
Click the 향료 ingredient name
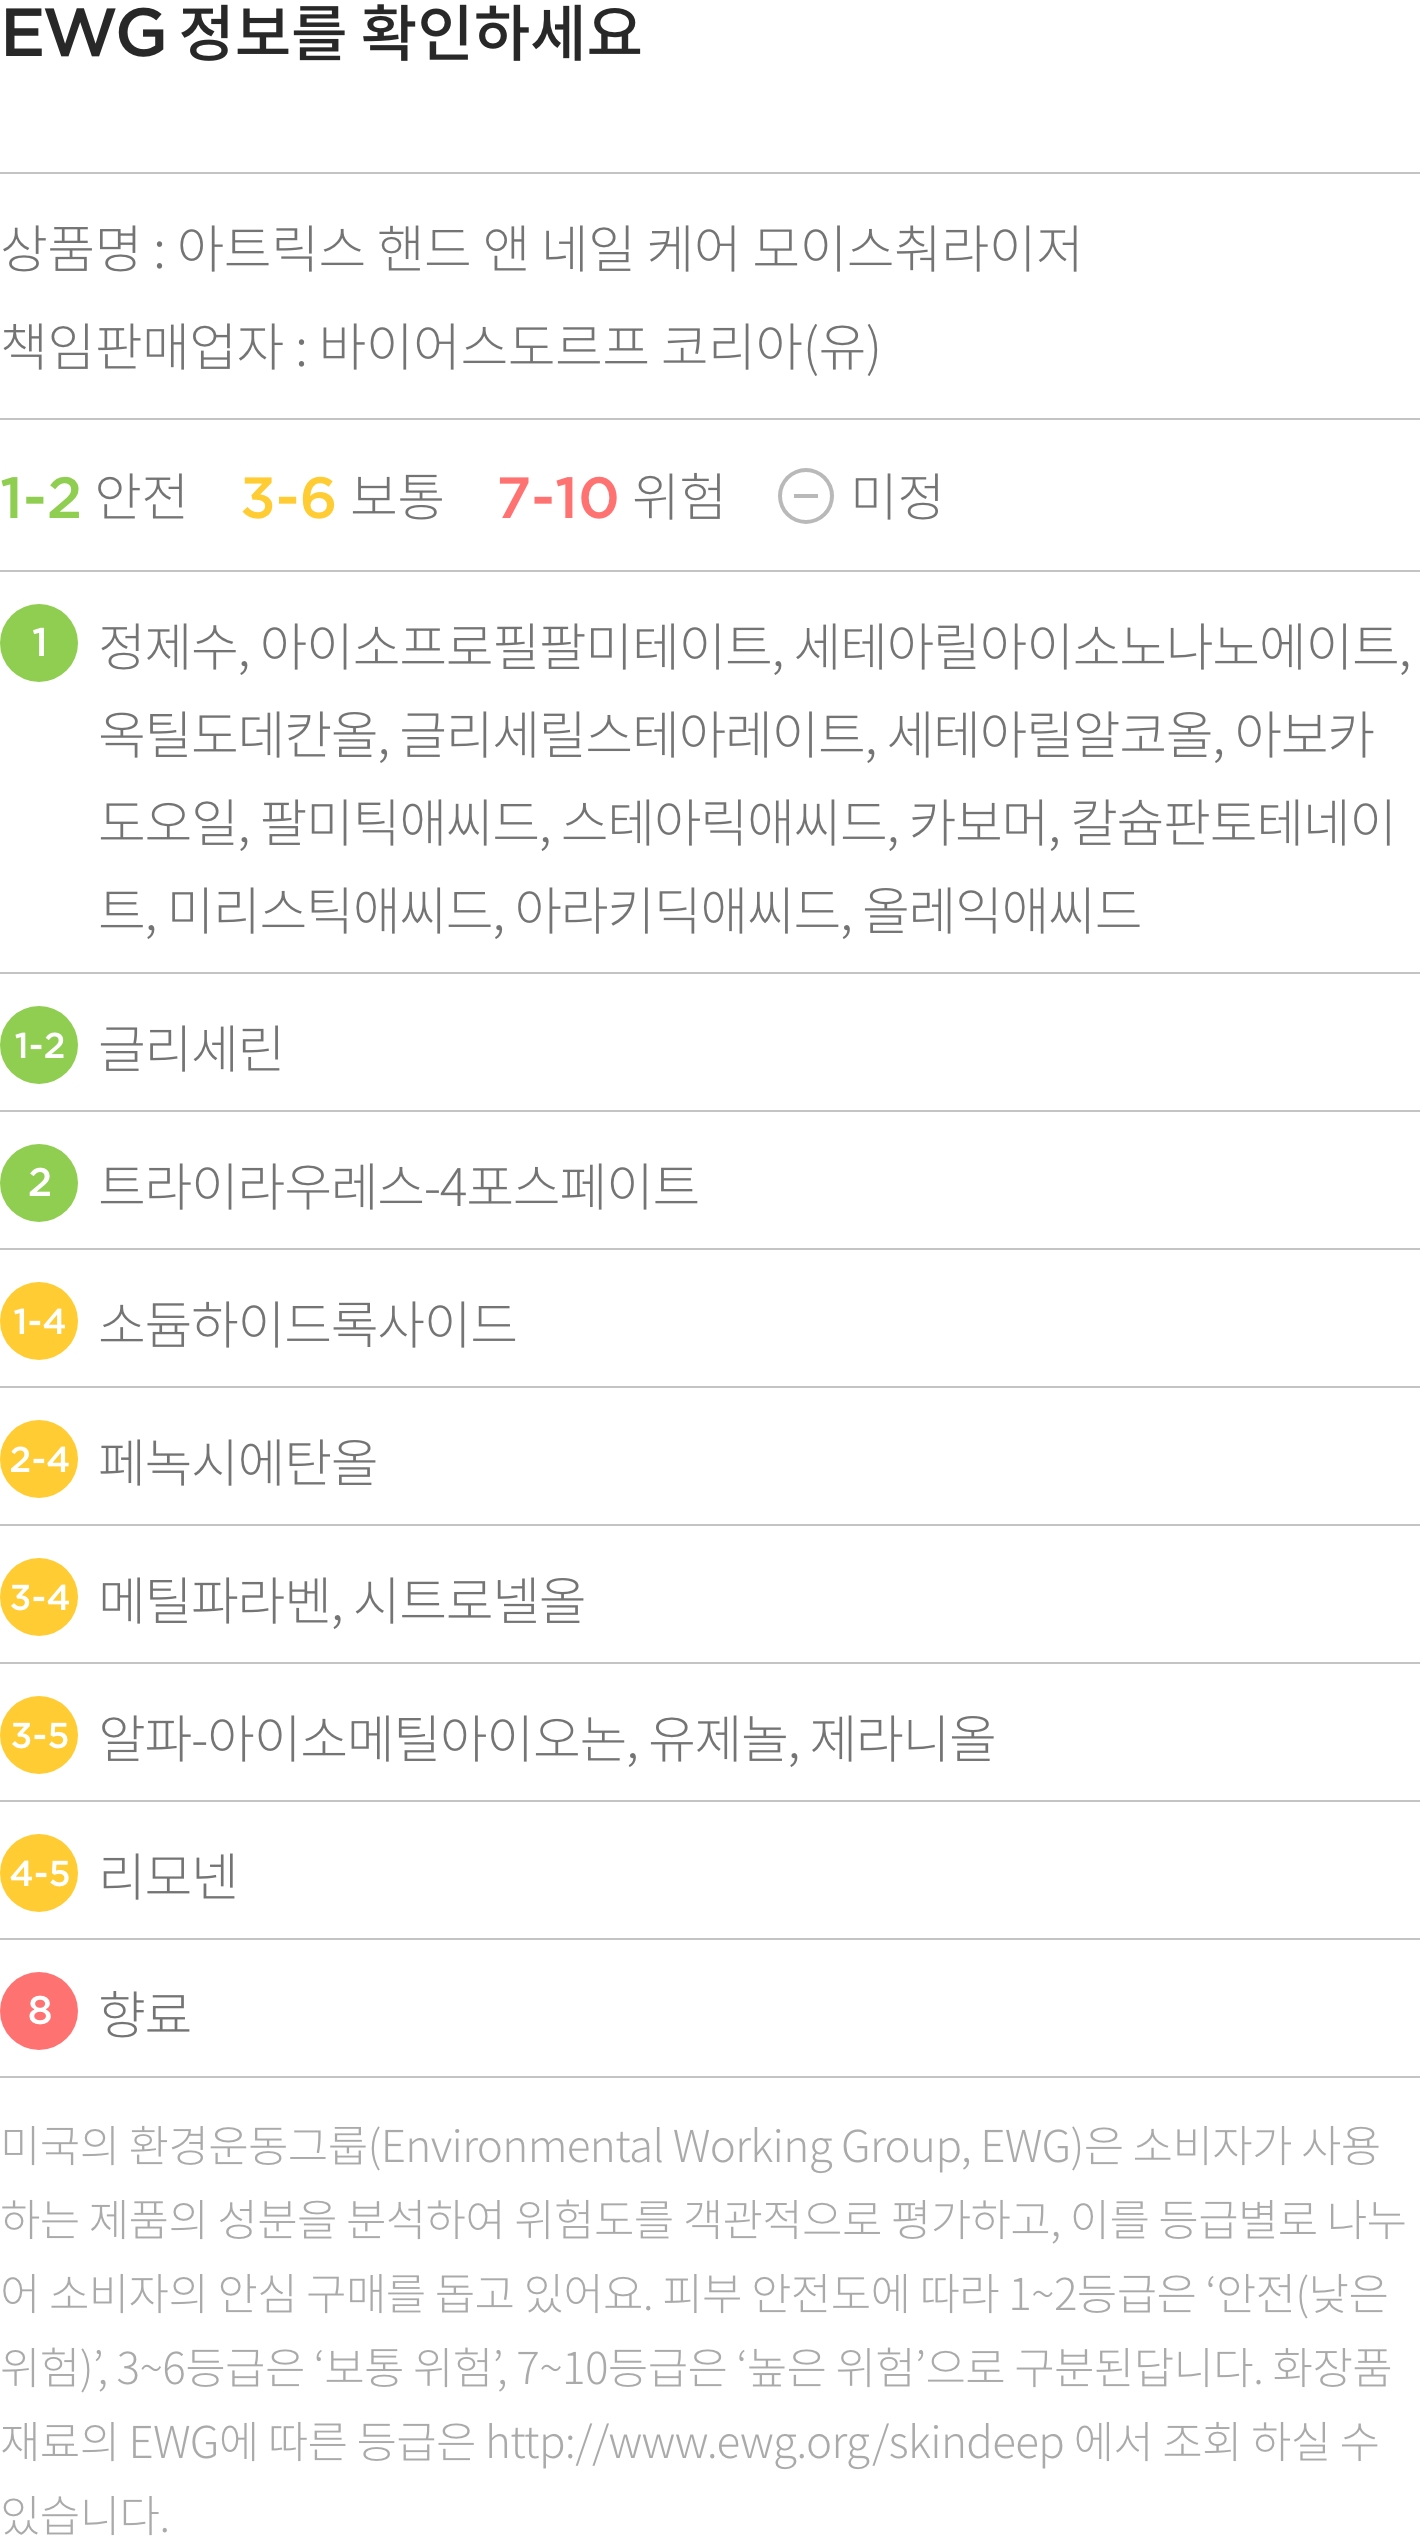[x=145, y=2013]
